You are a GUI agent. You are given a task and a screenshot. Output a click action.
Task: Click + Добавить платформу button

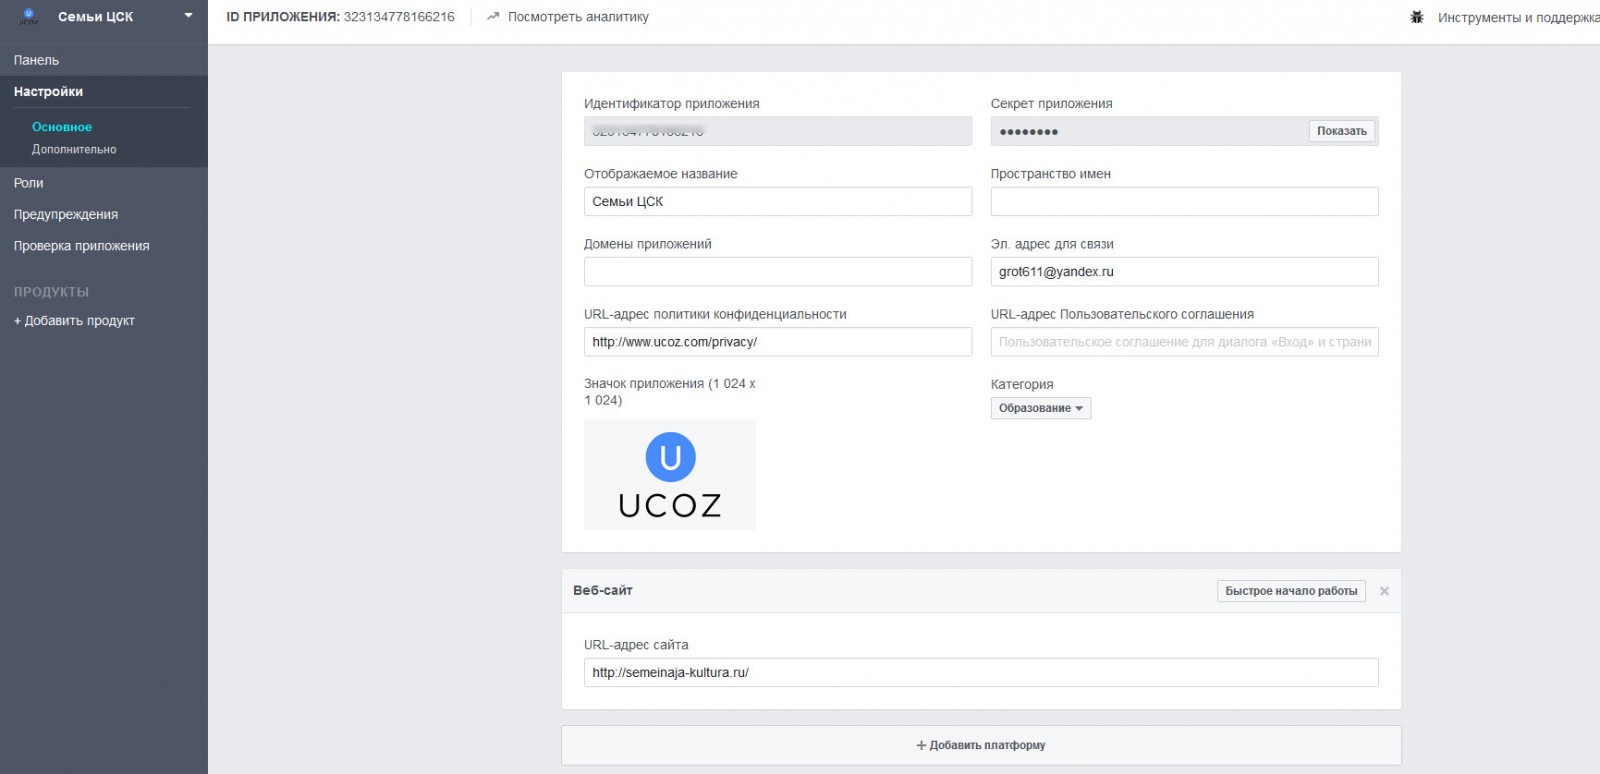pos(980,745)
